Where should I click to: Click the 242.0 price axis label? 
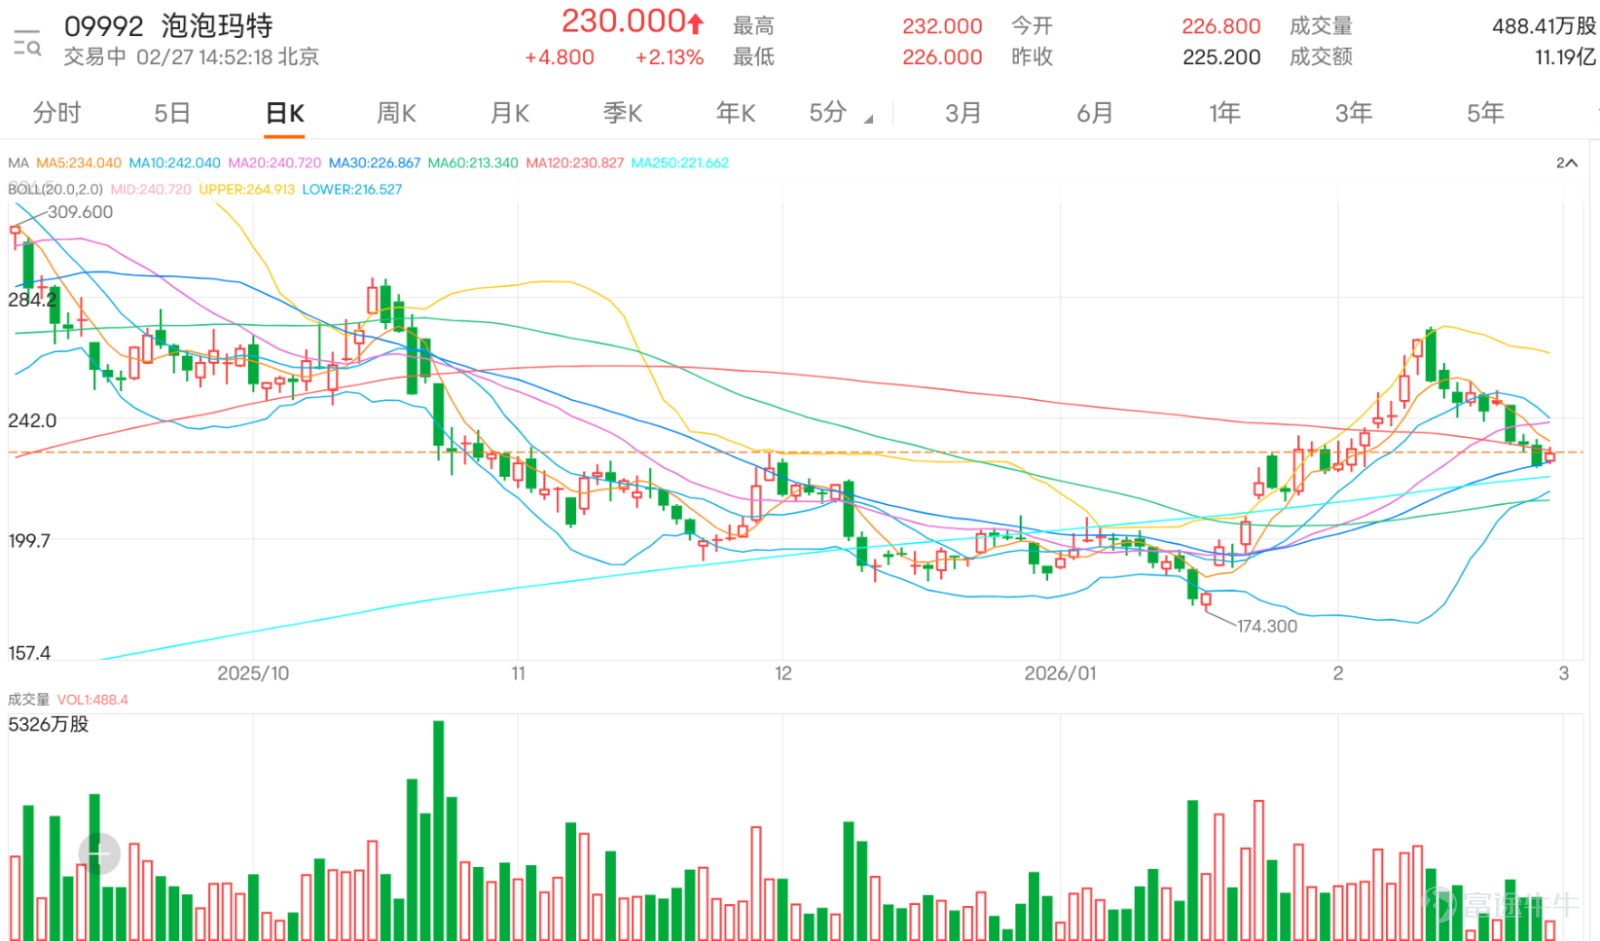(32, 420)
